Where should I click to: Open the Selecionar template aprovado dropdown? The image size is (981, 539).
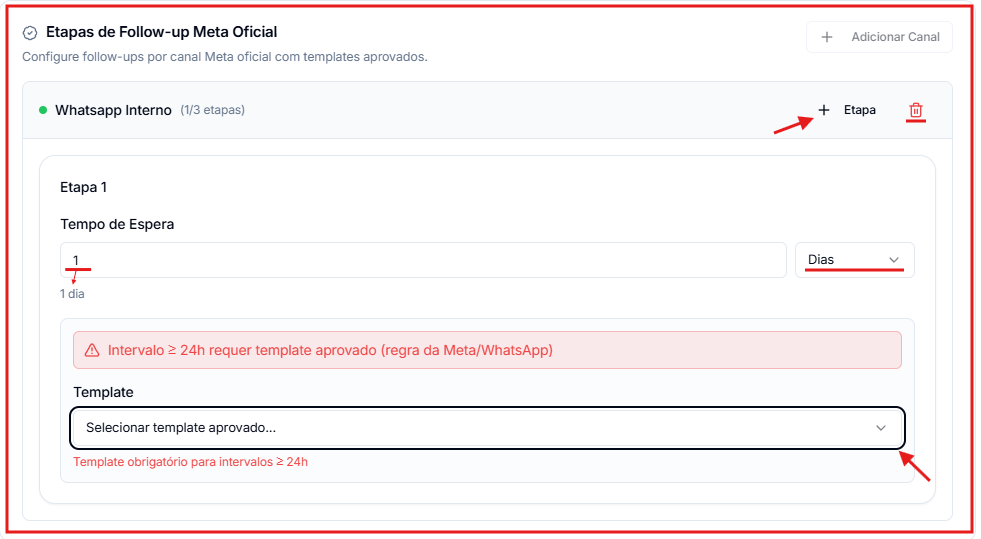click(487, 428)
